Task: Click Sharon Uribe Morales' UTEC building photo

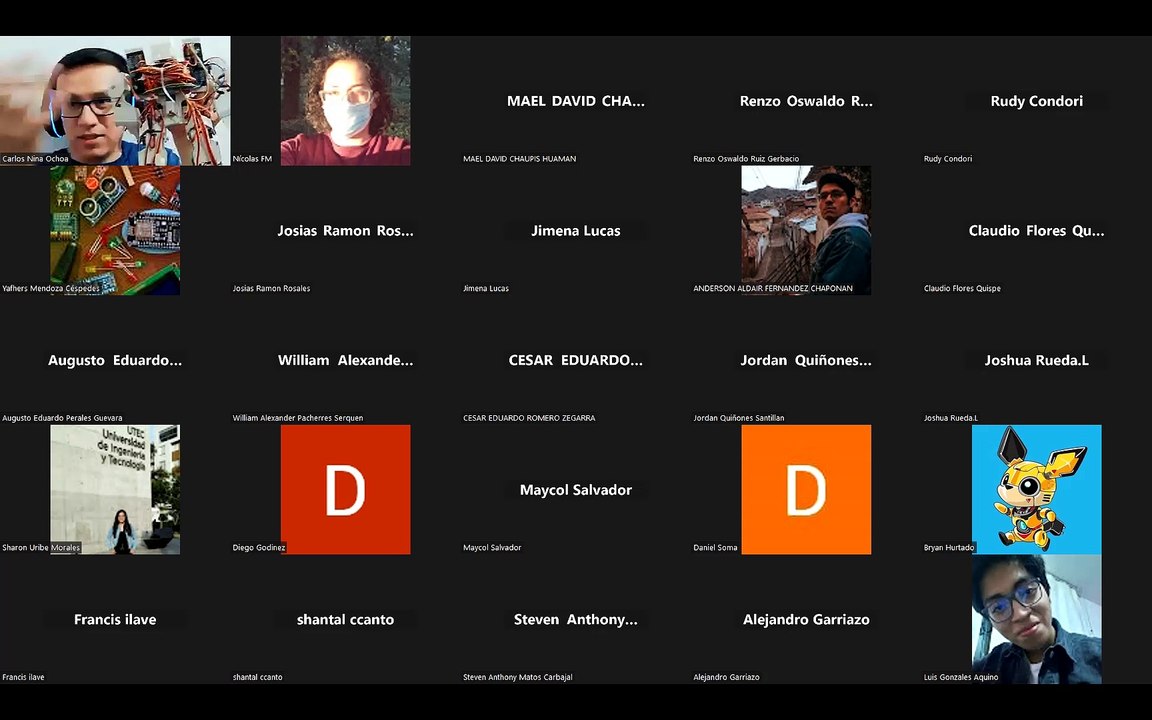Action: [115, 489]
